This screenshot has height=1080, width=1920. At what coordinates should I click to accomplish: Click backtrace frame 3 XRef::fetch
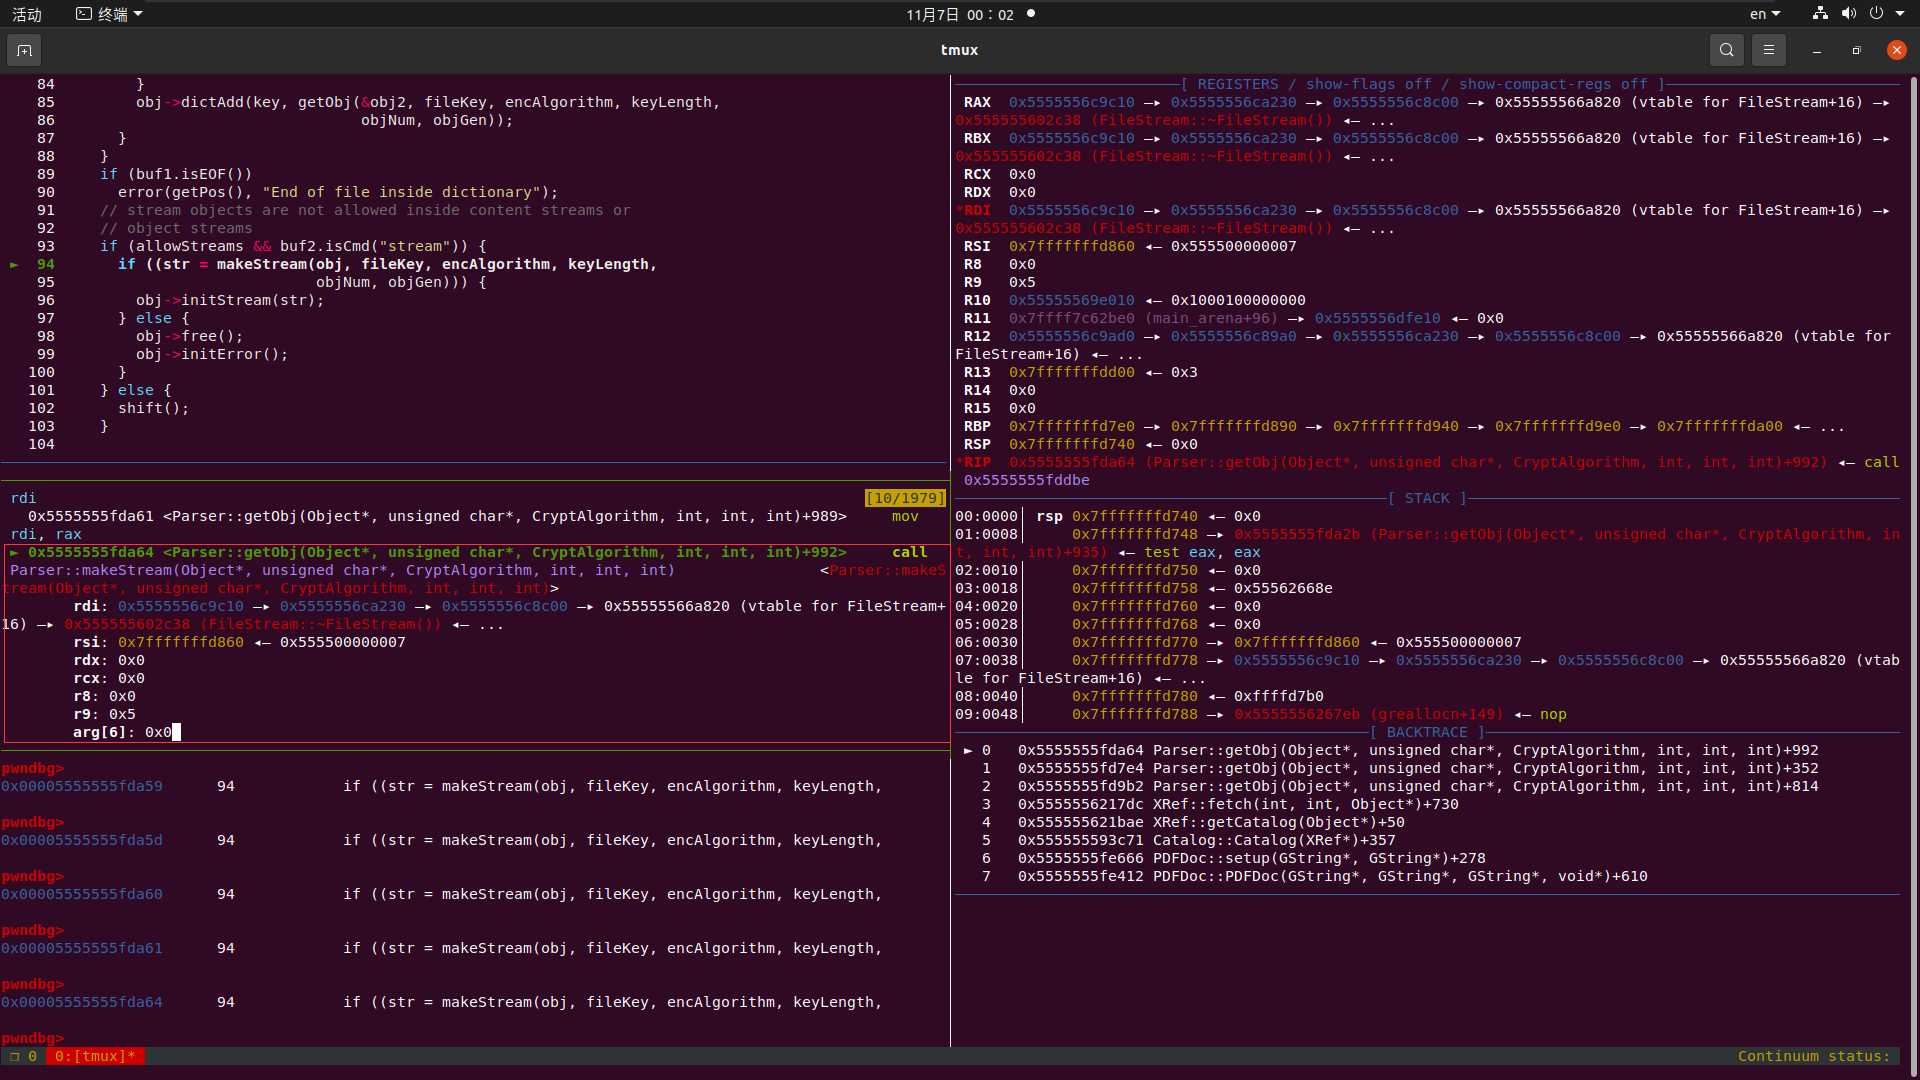[1220, 804]
